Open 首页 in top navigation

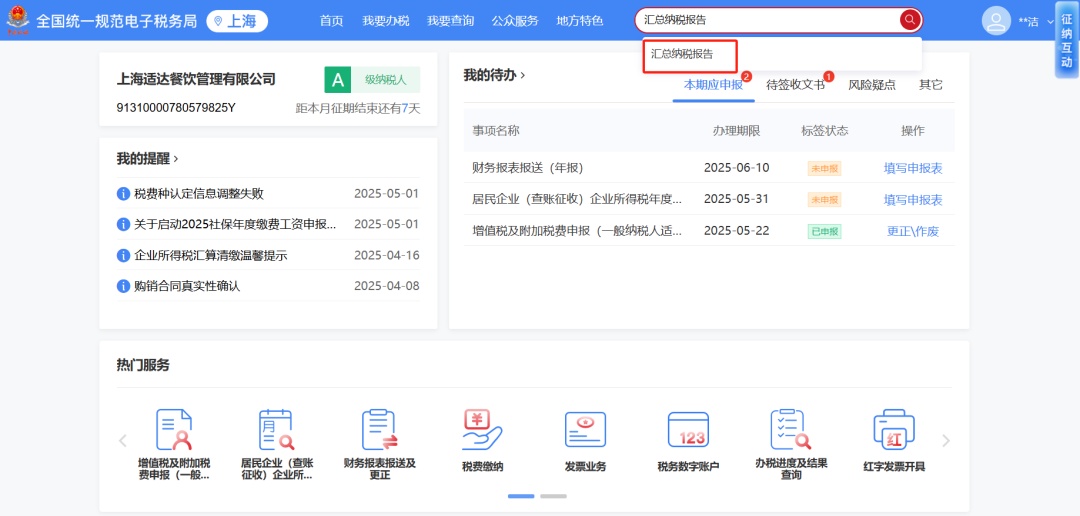tap(331, 21)
